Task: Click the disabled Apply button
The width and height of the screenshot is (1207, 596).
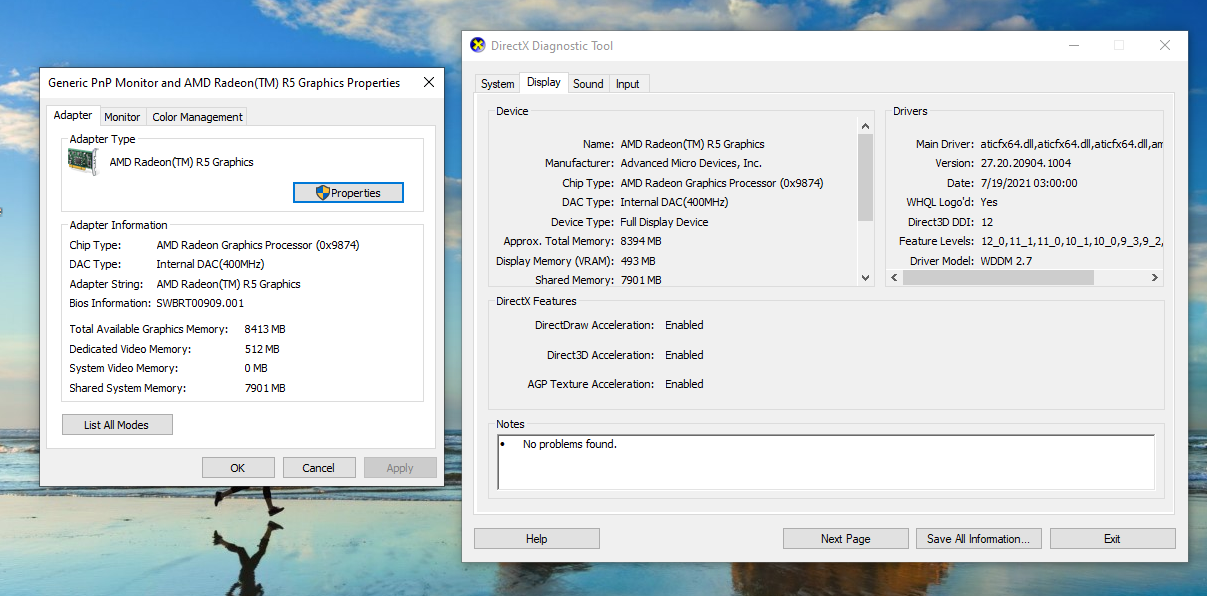Action: 400,468
